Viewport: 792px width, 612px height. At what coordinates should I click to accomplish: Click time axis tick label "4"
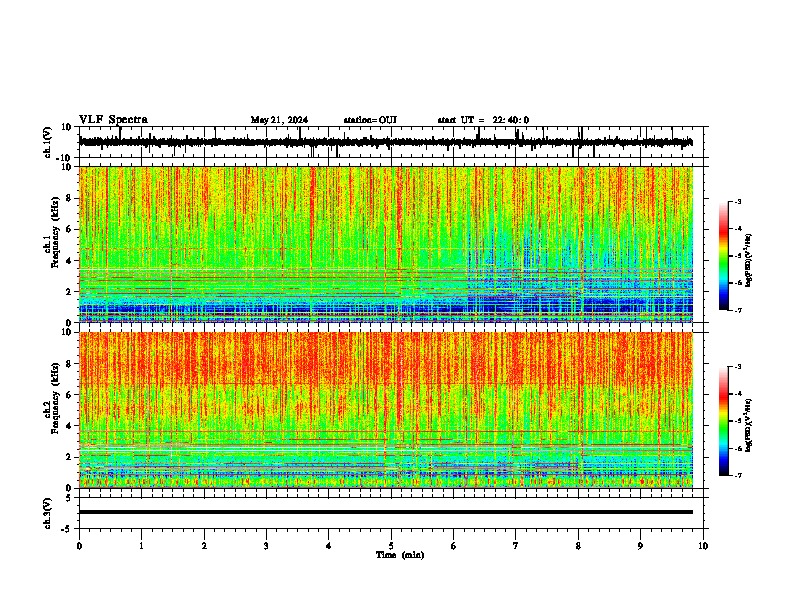(329, 546)
